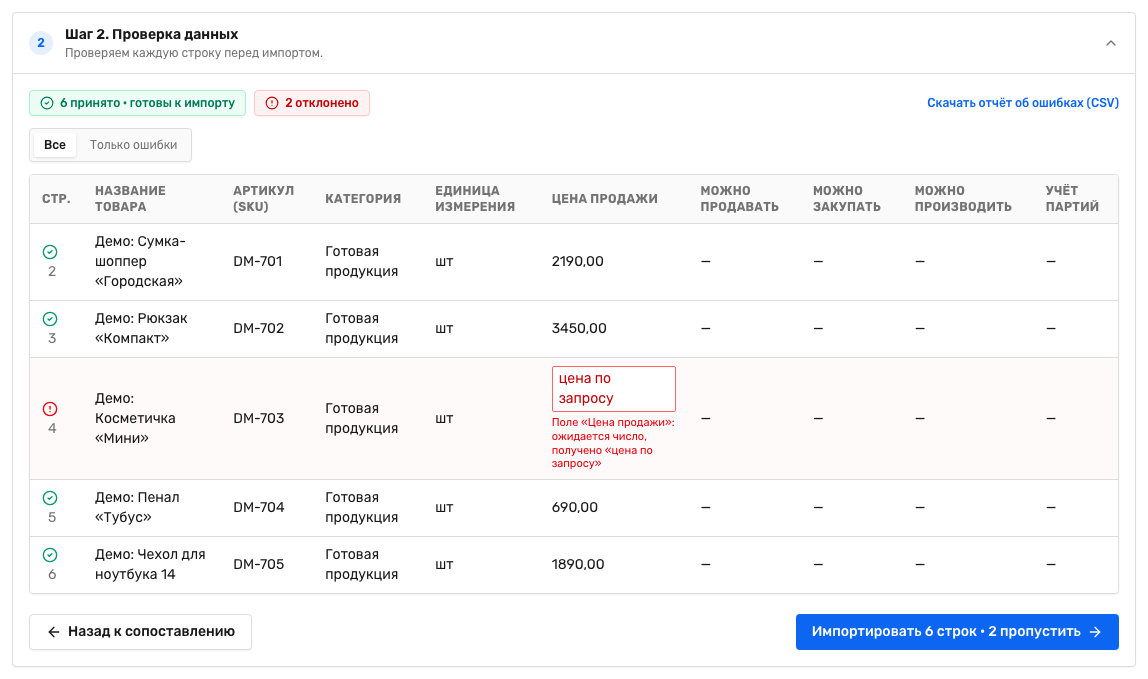1148x679 pixels.
Task: Click the «Шаг 2. Проверка данных» heading
Action: pyautogui.click(x=152, y=34)
